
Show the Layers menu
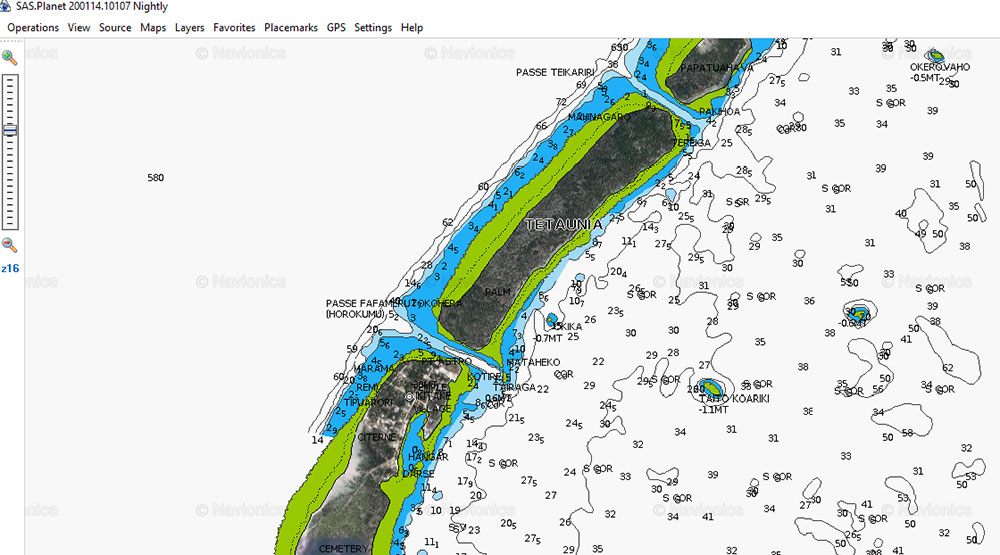pyautogui.click(x=189, y=28)
